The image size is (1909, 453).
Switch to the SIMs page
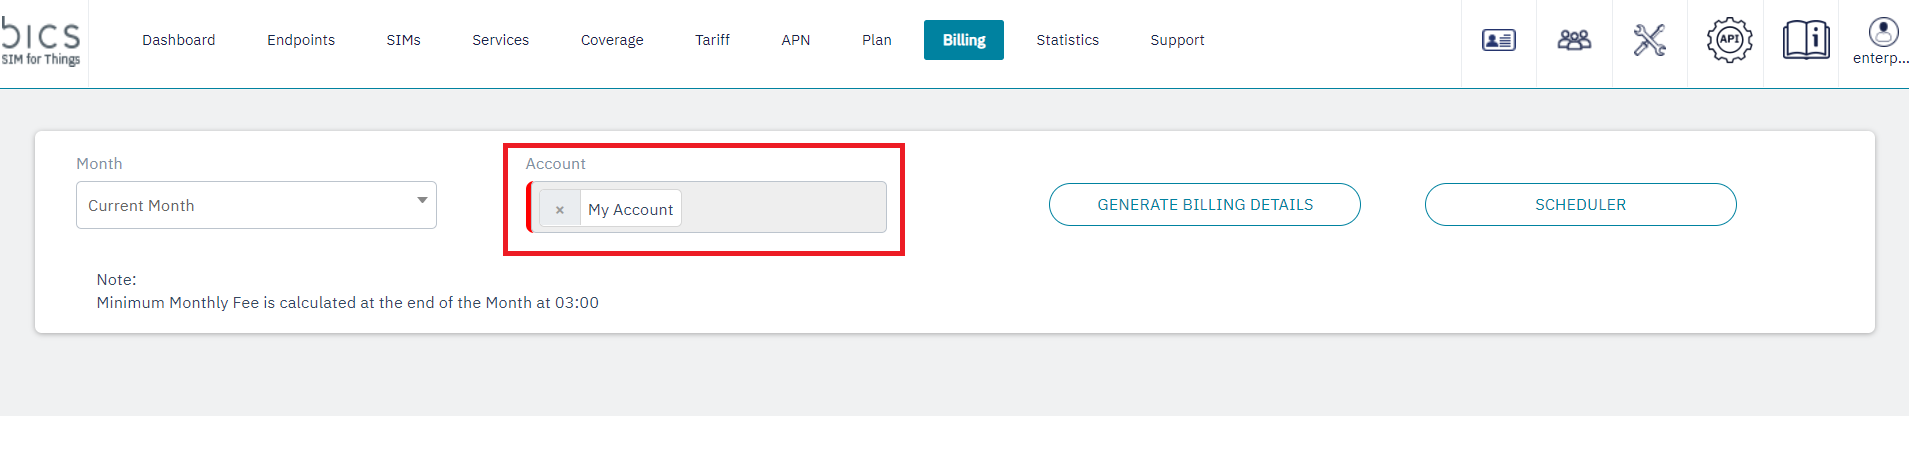click(x=404, y=40)
